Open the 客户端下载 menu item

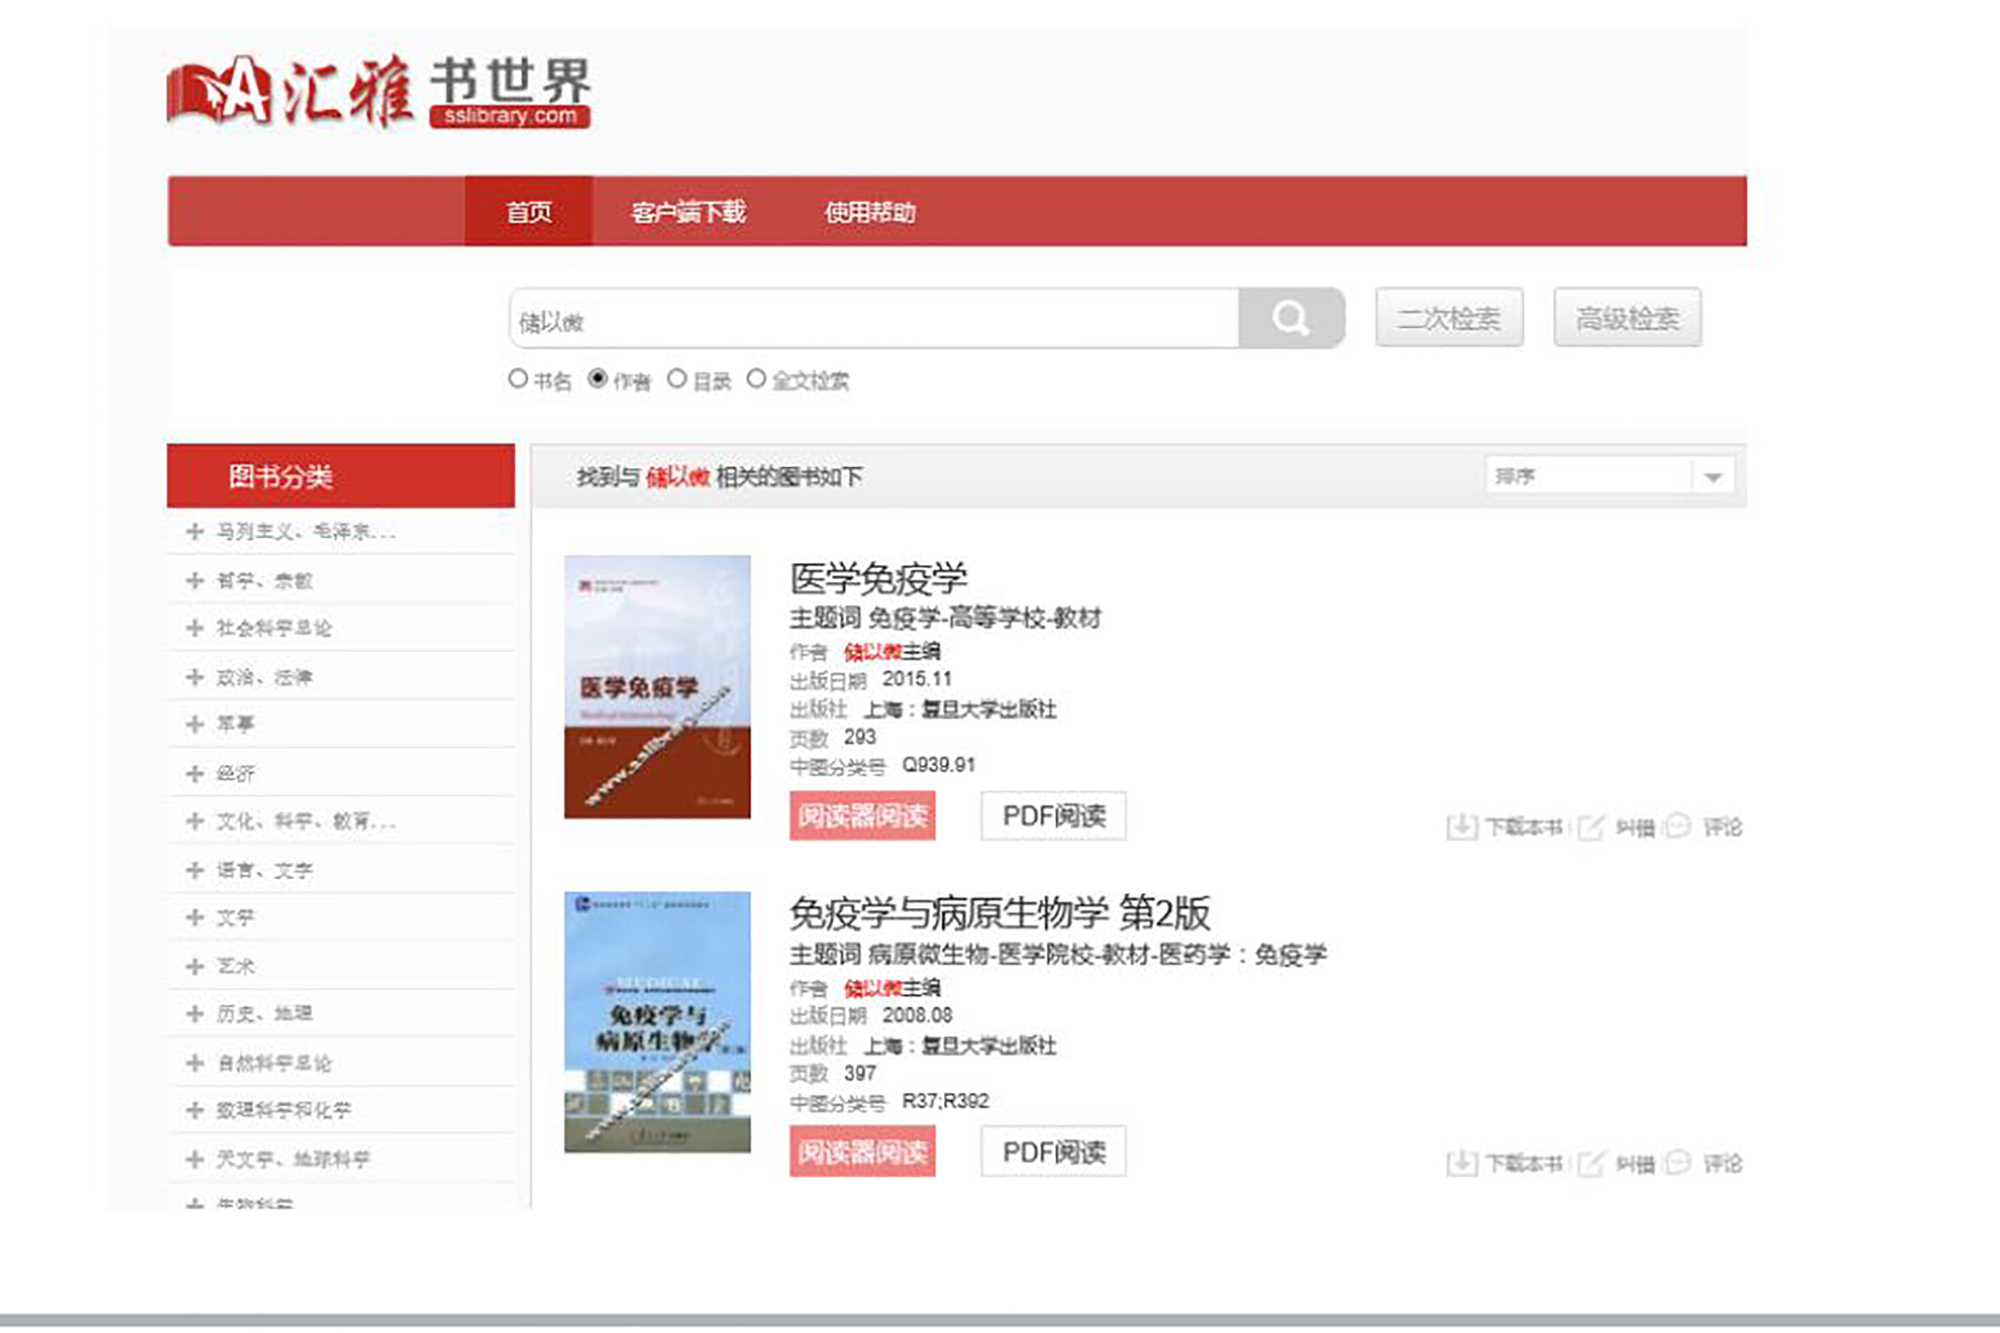coord(688,212)
